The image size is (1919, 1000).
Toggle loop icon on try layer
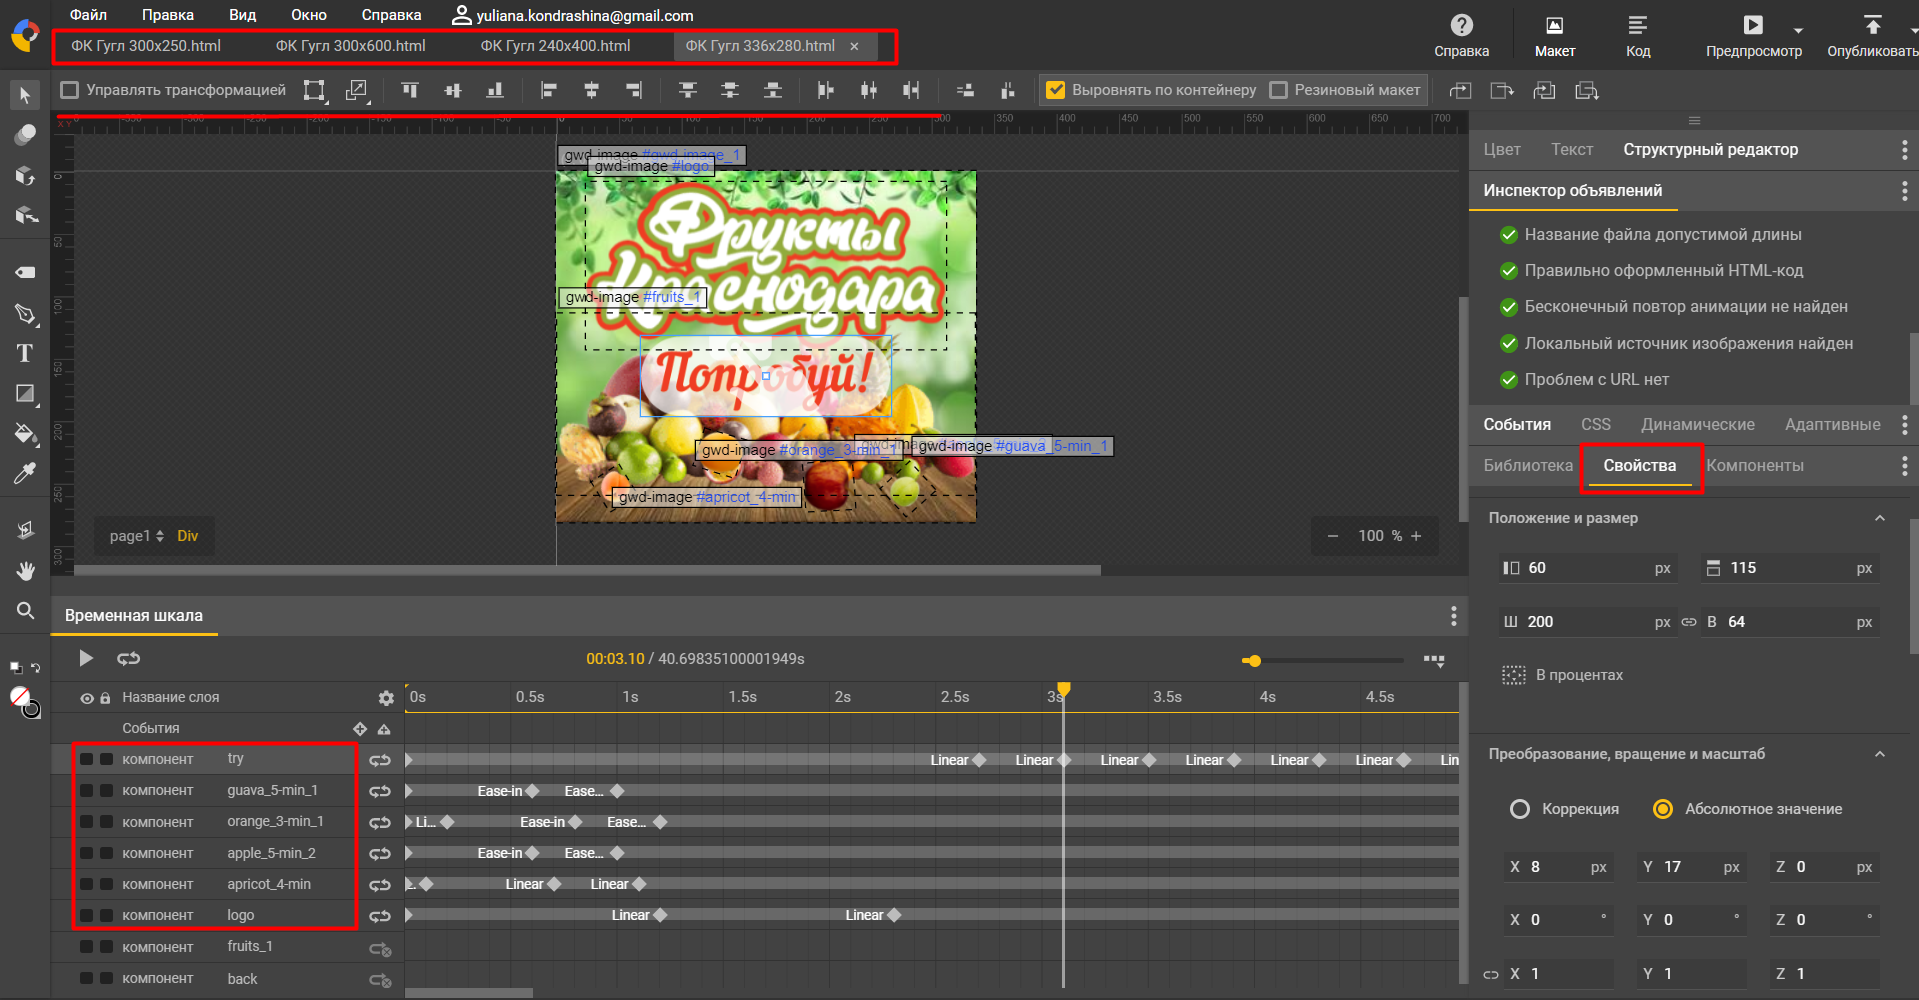[380, 760]
